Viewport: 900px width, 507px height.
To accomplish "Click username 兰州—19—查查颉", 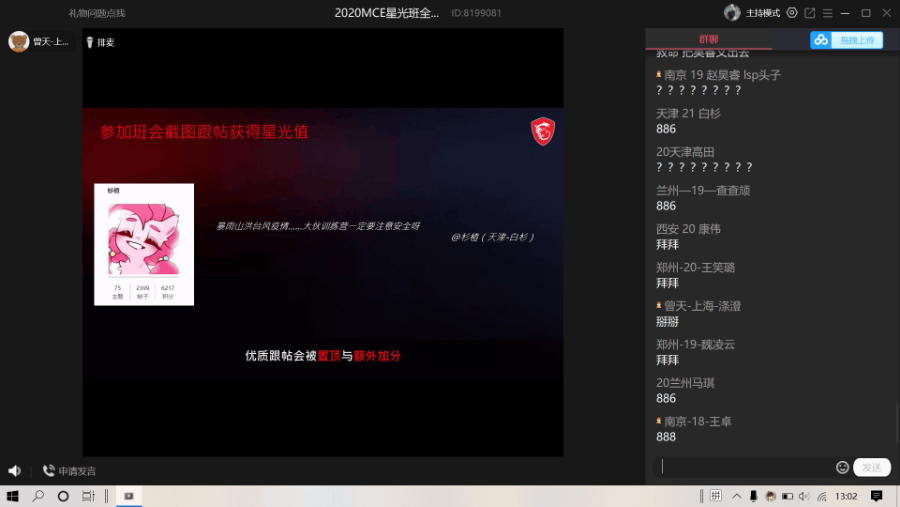I will tap(703, 191).
